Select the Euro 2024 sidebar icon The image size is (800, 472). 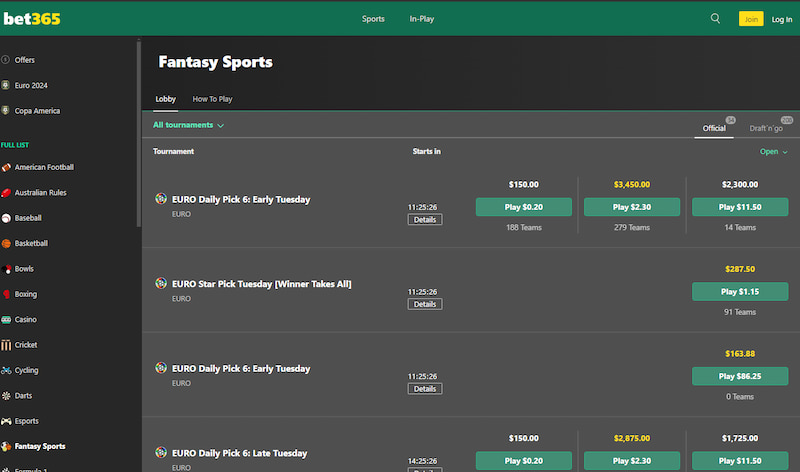[6, 85]
